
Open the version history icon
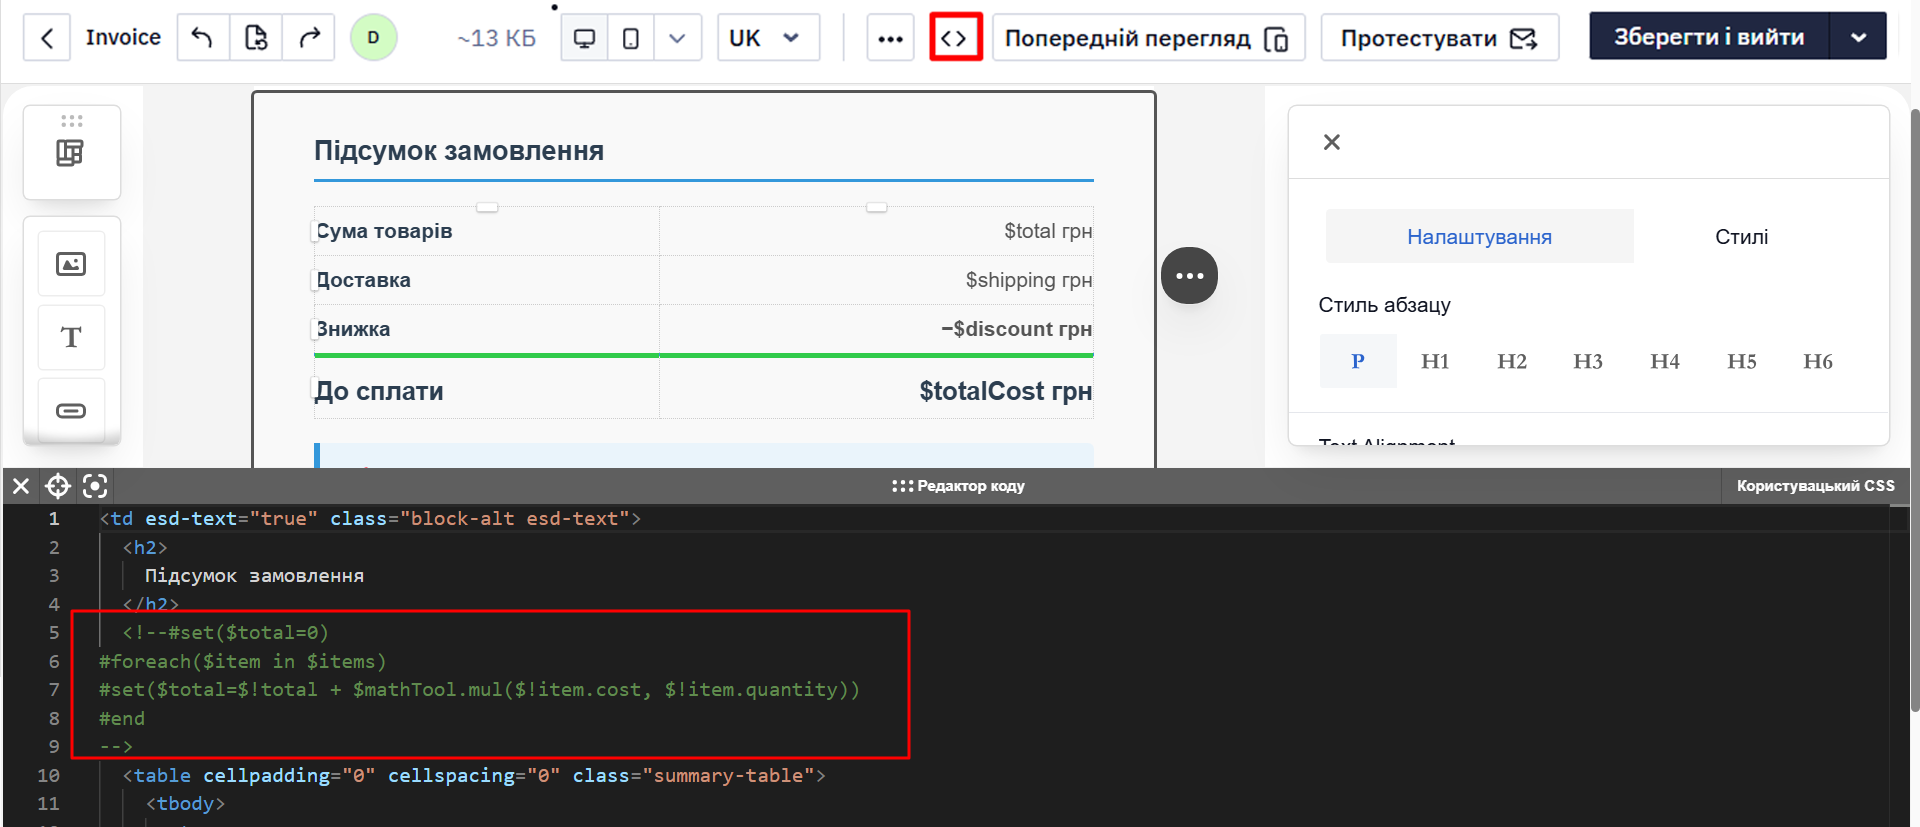tap(256, 38)
